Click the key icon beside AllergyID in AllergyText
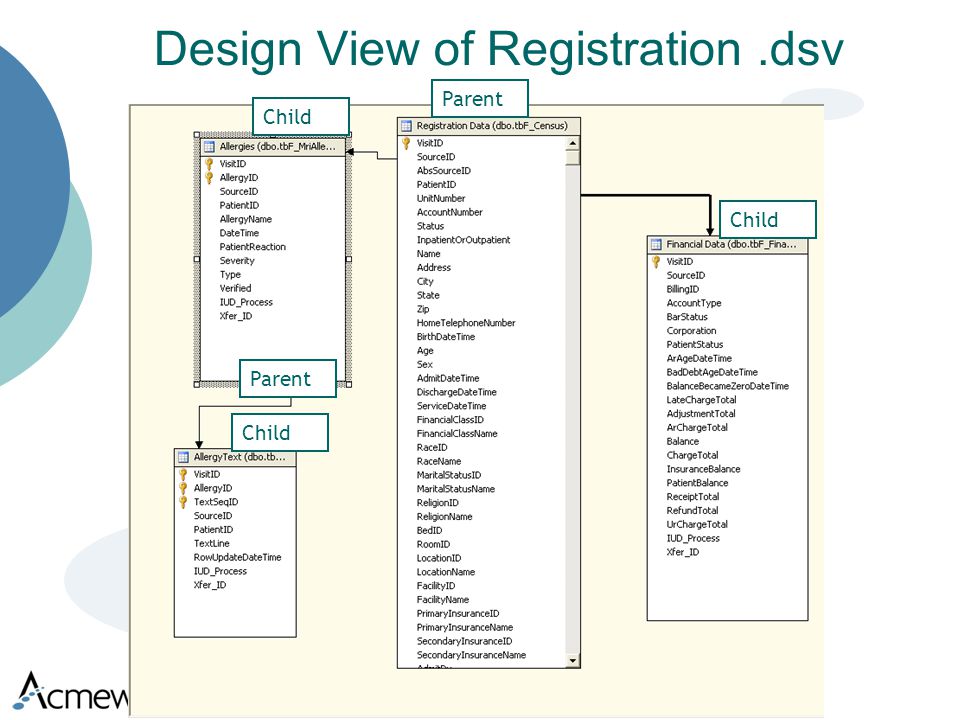This screenshot has height=720, width=960. coord(183,489)
